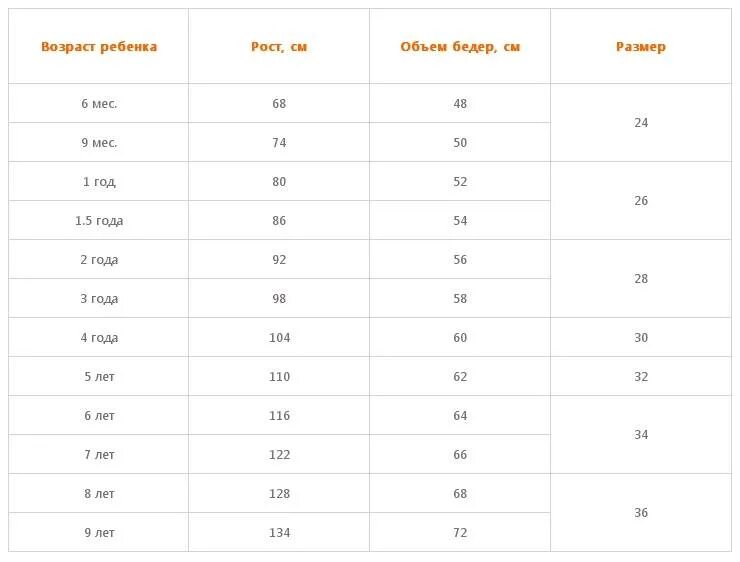Select the "9 мес." age cell
The image size is (740, 562).
point(99,143)
